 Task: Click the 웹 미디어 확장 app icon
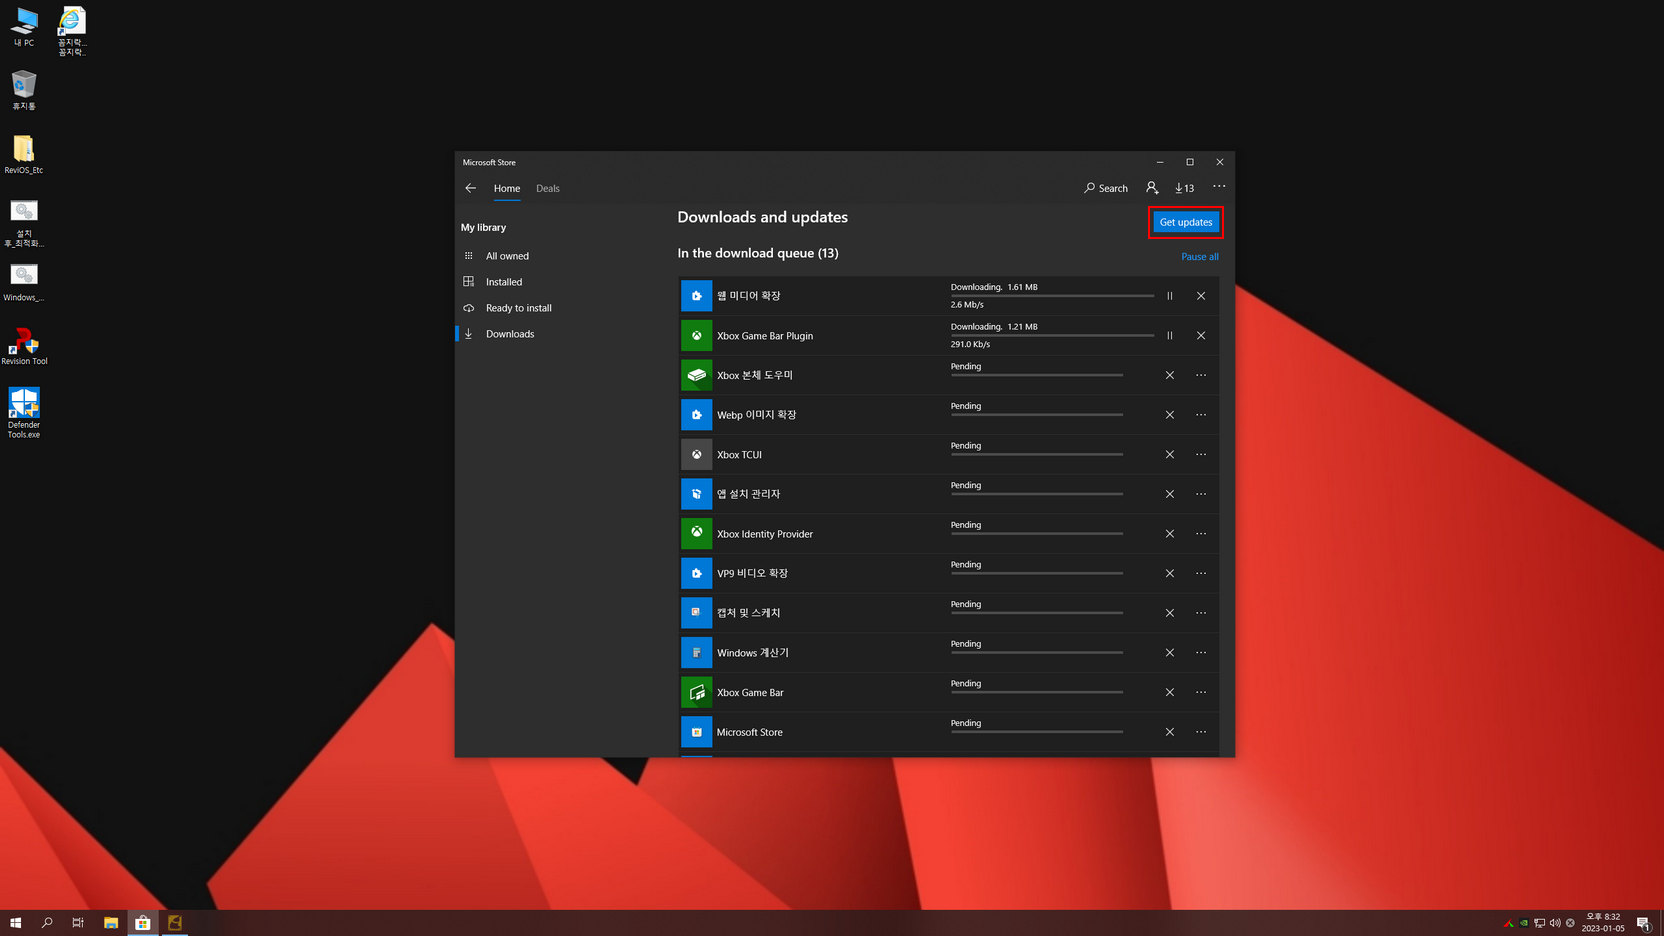[697, 296]
